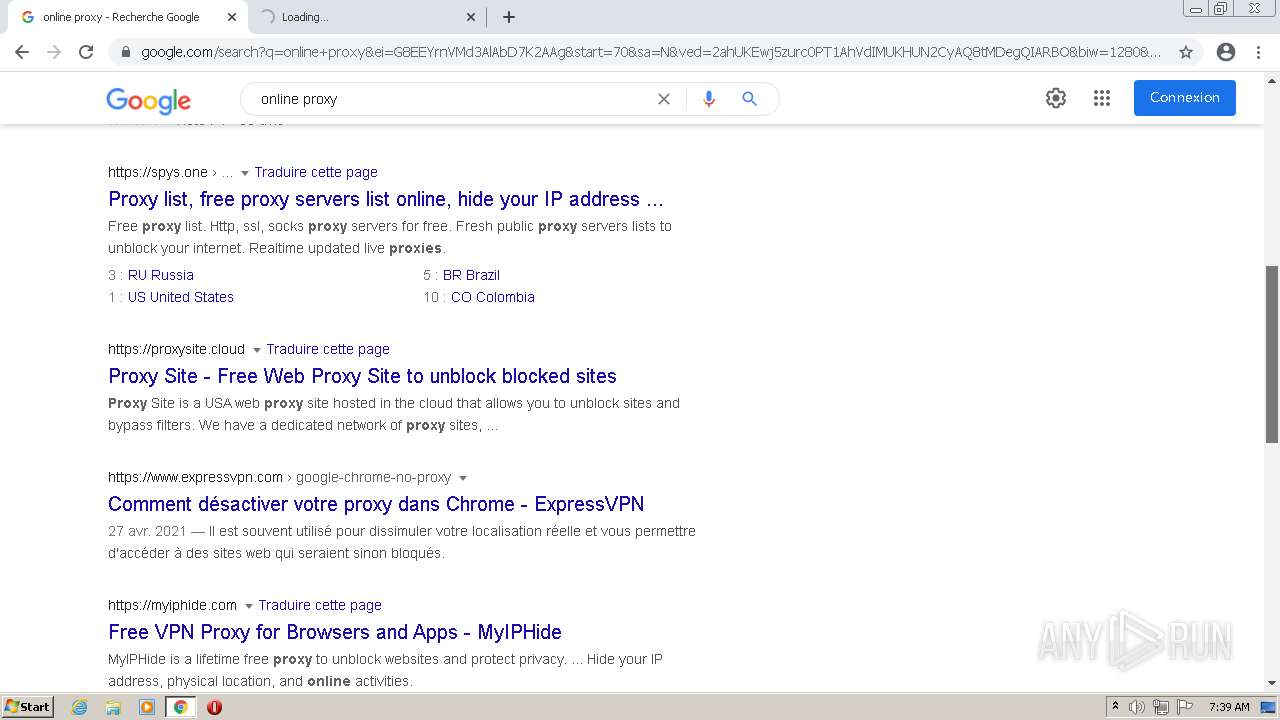The height and width of the screenshot is (720, 1280).
Task: Click the page vertical scrollbar thumb
Action: coord(1272,353)
